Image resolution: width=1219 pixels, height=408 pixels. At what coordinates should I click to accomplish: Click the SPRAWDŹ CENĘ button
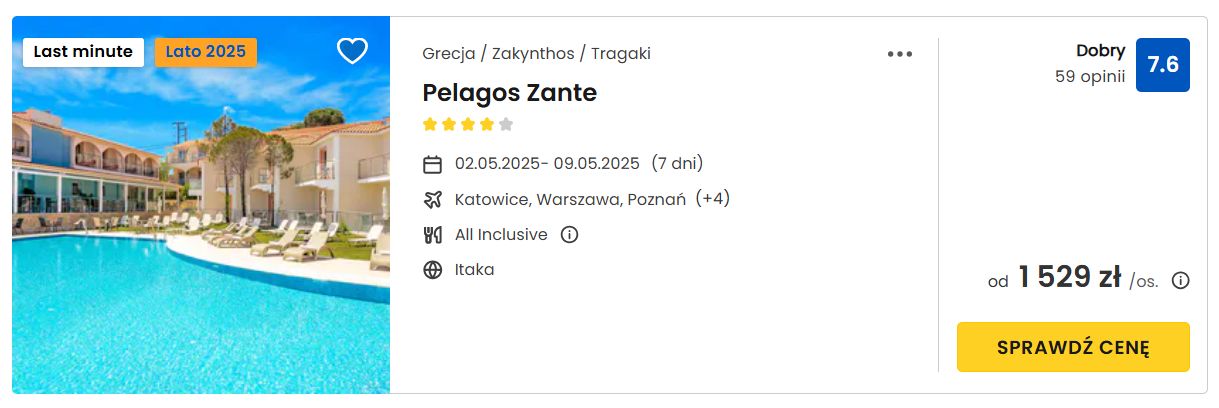pyautogui.click(x=1073, y=347)
